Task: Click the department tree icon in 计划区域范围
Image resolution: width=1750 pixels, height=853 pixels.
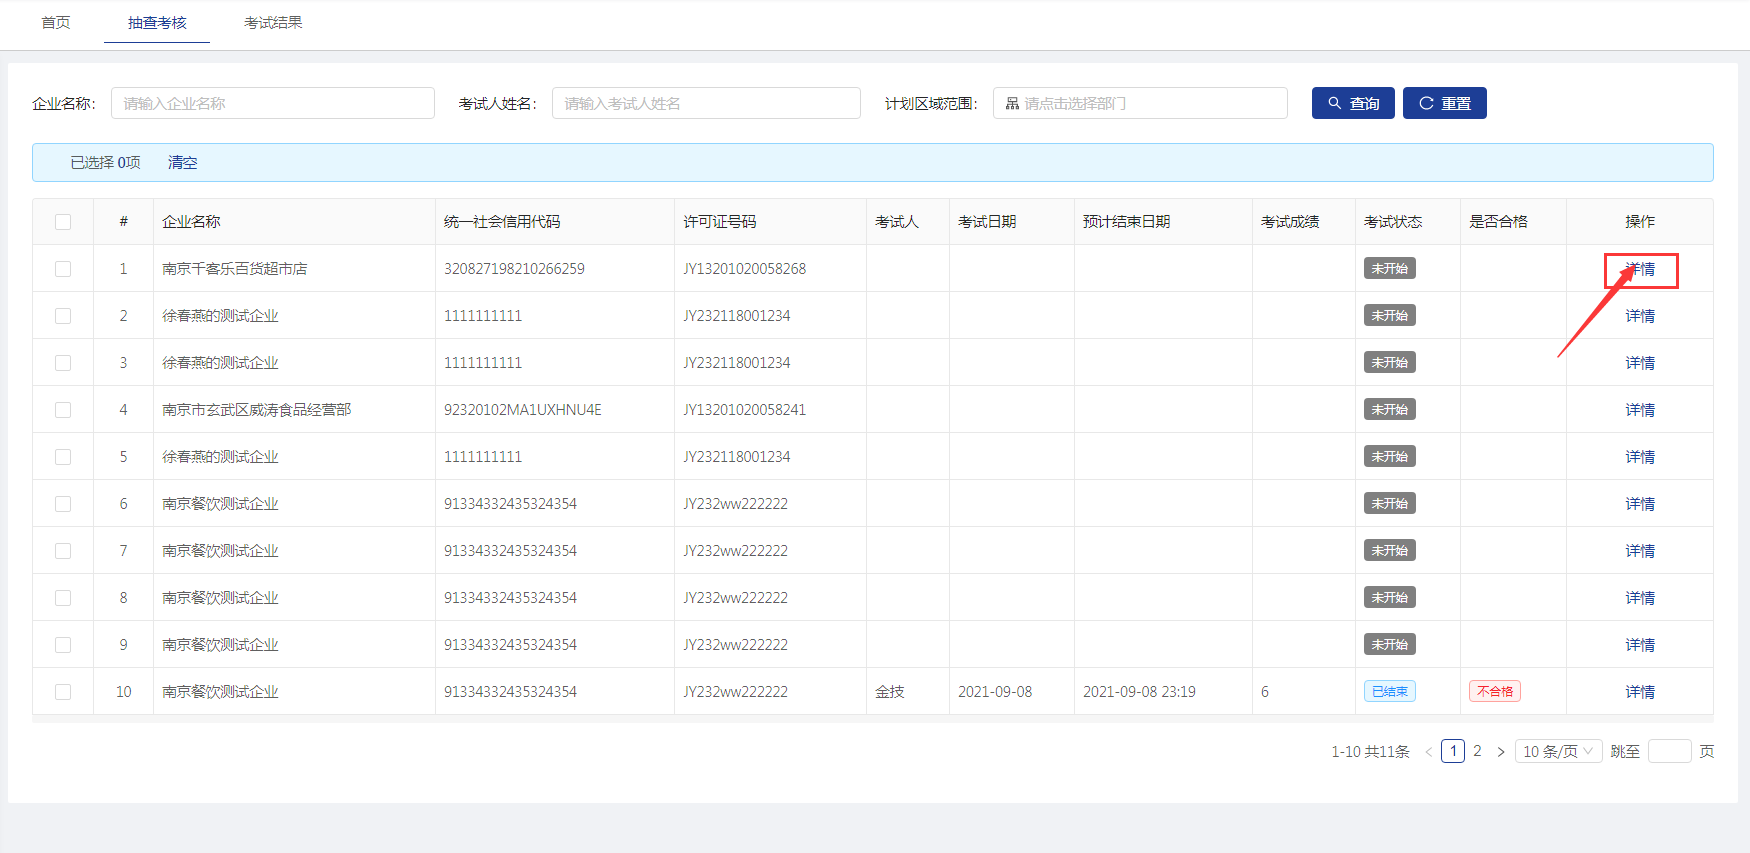Action: [x=1012, y=103]
